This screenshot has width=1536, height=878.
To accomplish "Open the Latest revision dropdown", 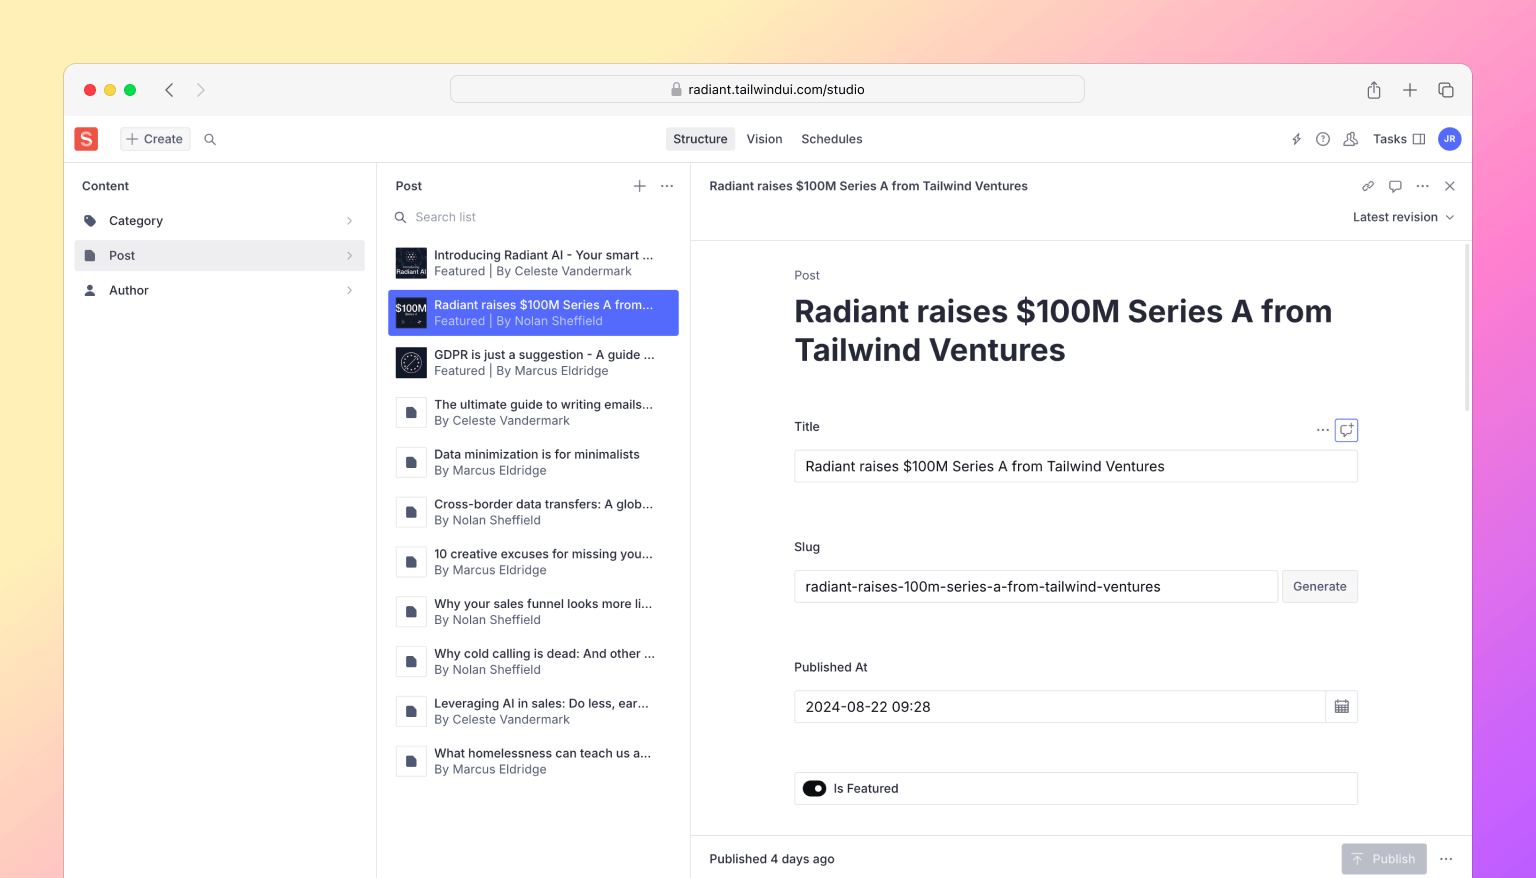I will pos(1402,217).
